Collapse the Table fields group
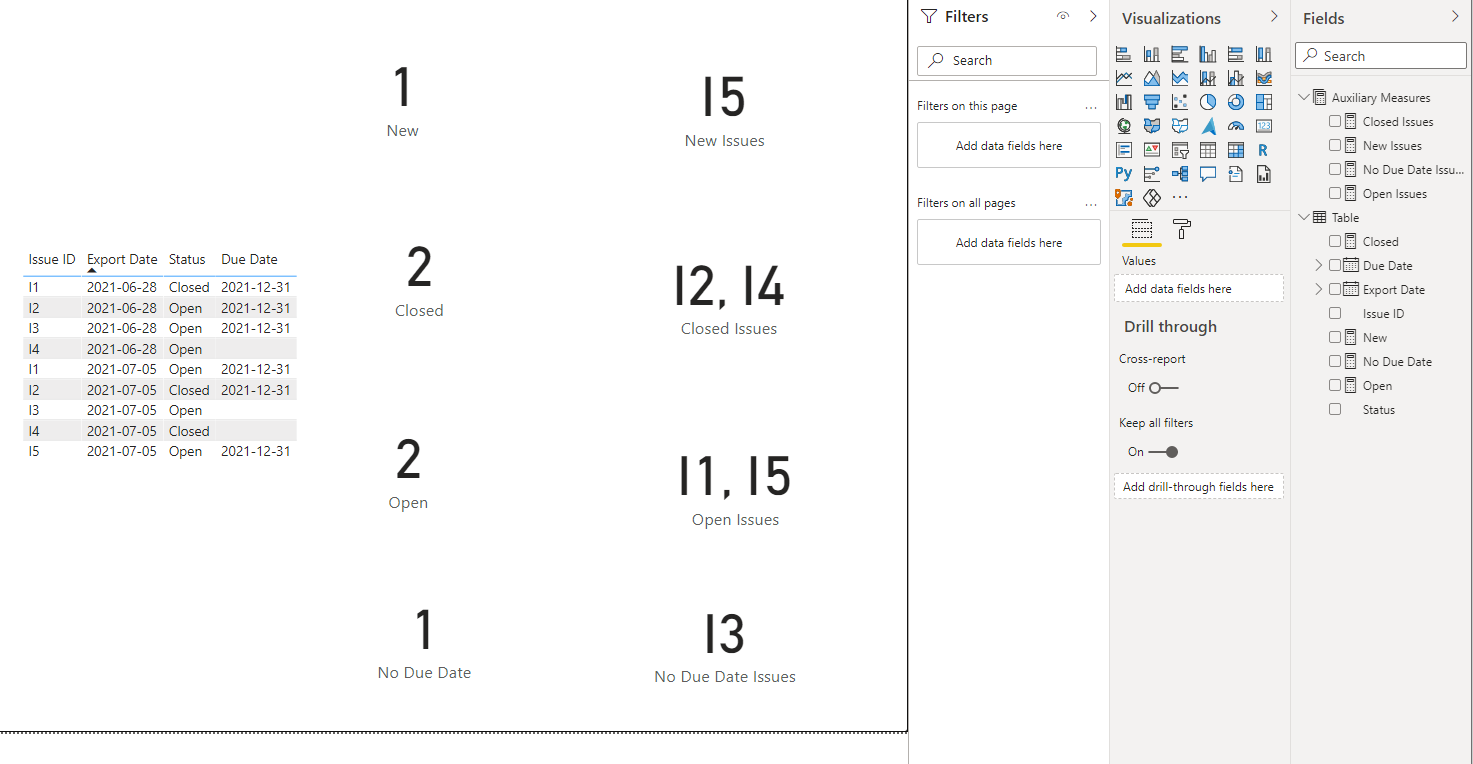The width and height of the screenshot is (1473, 764). coord(1304,218)
